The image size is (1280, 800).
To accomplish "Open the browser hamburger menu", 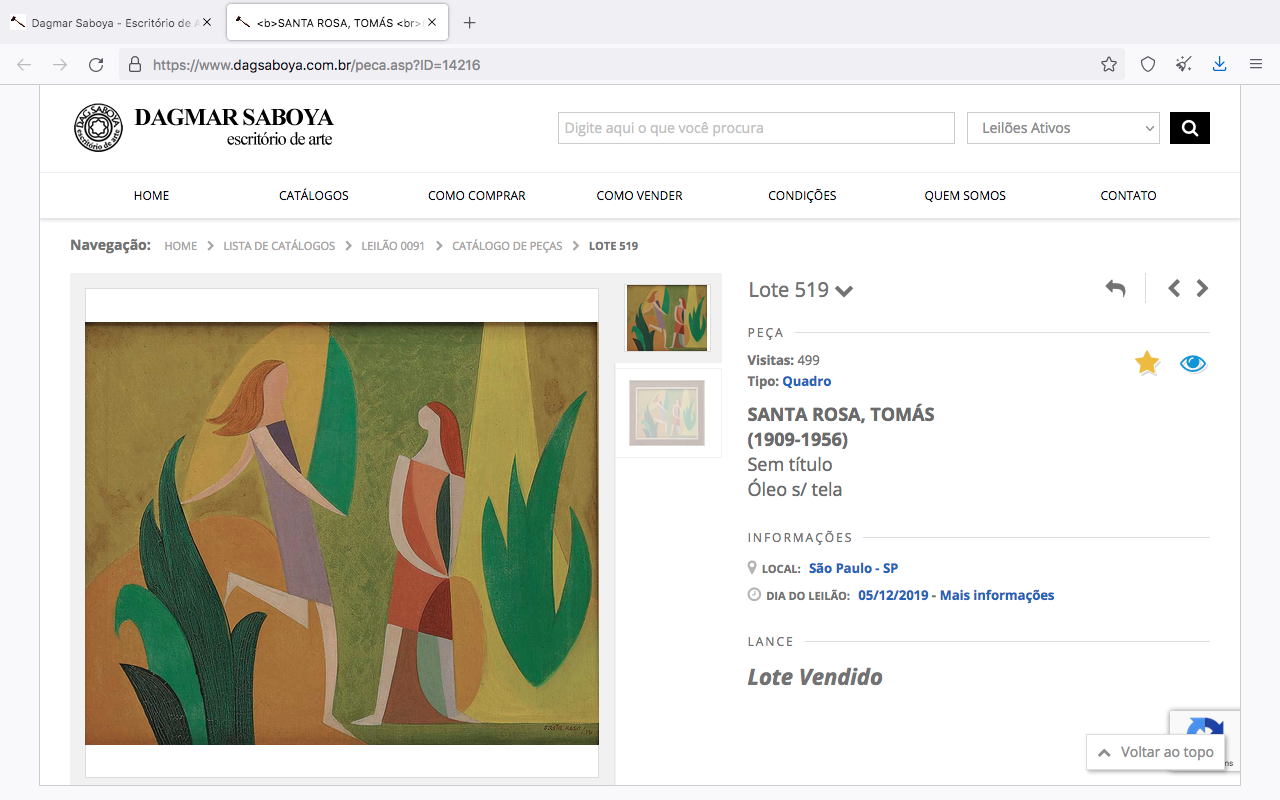I will [1256, 64].
